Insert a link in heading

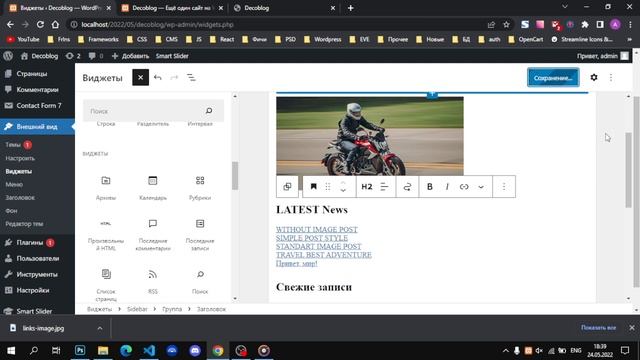click(x=464, y=187)
